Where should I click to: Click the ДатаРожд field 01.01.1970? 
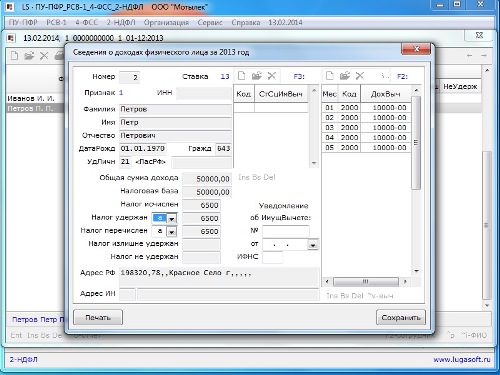click(x=143, y=148)
